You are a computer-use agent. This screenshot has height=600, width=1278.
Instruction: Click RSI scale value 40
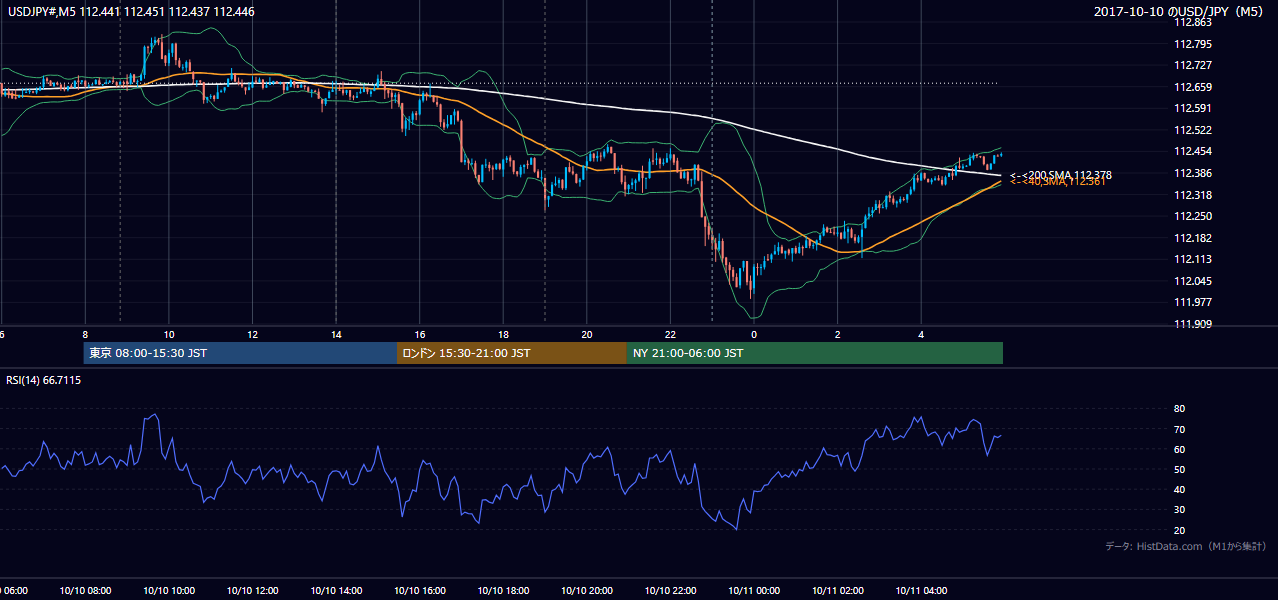click(x=1179, y=489)
